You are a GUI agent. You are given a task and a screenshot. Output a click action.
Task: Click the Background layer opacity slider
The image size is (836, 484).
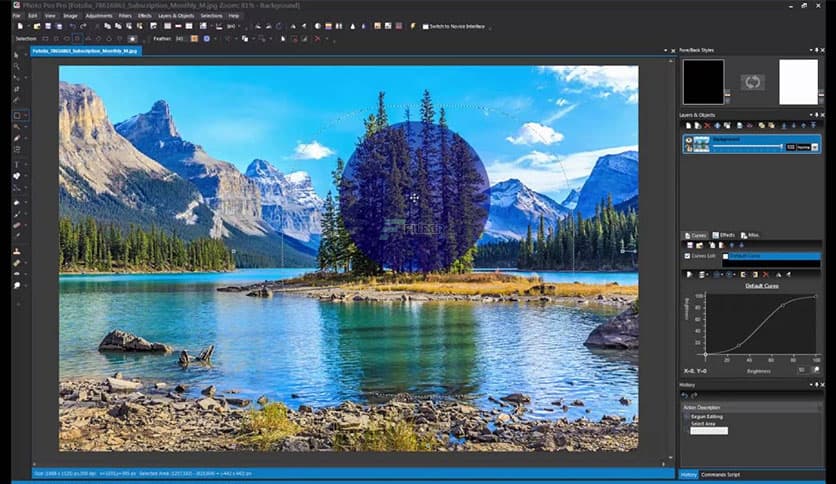(747, 147)
